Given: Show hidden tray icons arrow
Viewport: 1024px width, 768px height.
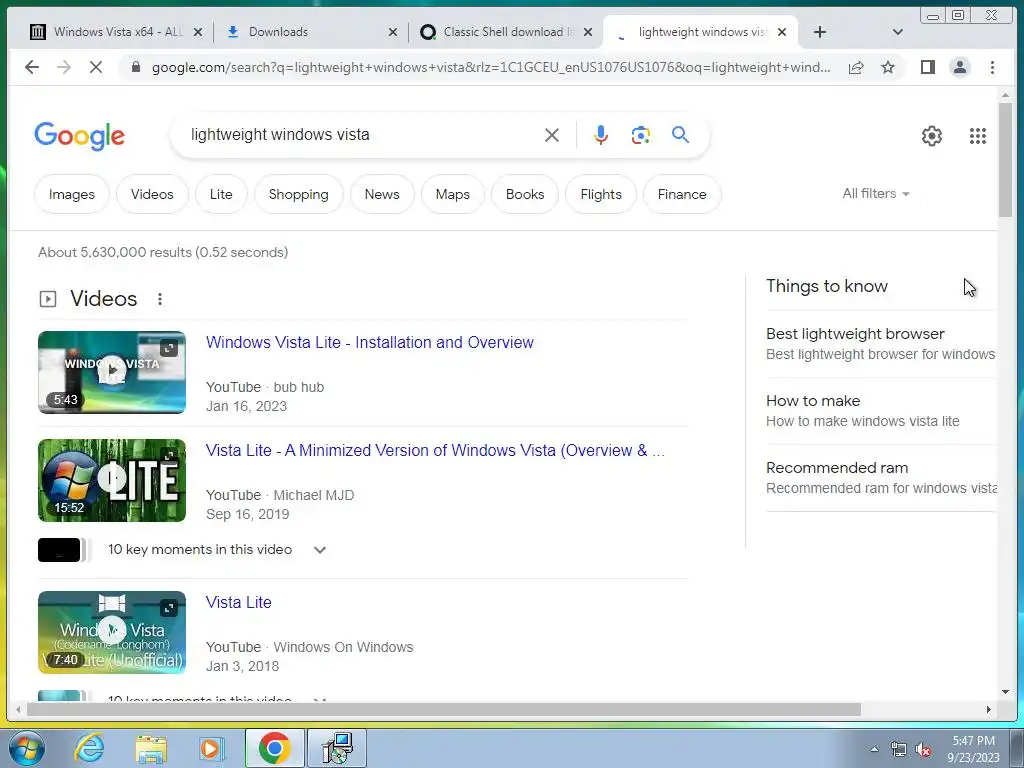Looking at the screenshot, I should pyautogui.click(x=874, y=749).
